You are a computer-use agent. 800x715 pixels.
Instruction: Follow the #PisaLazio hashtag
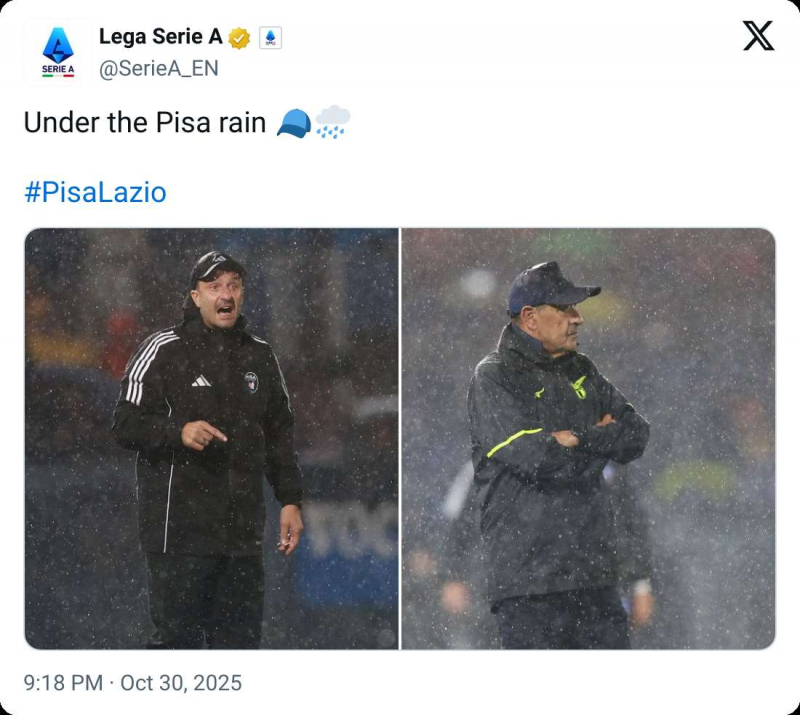(x=95, y=192)
